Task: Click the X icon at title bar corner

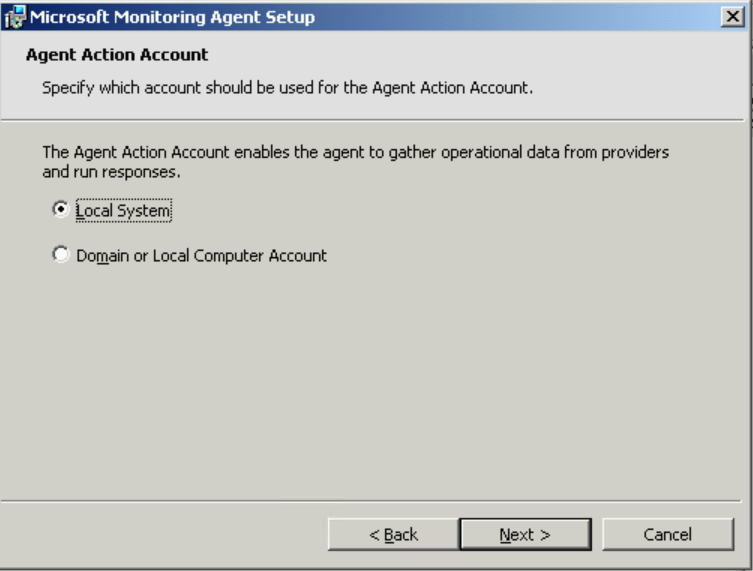Action: (x=732, y=17)
